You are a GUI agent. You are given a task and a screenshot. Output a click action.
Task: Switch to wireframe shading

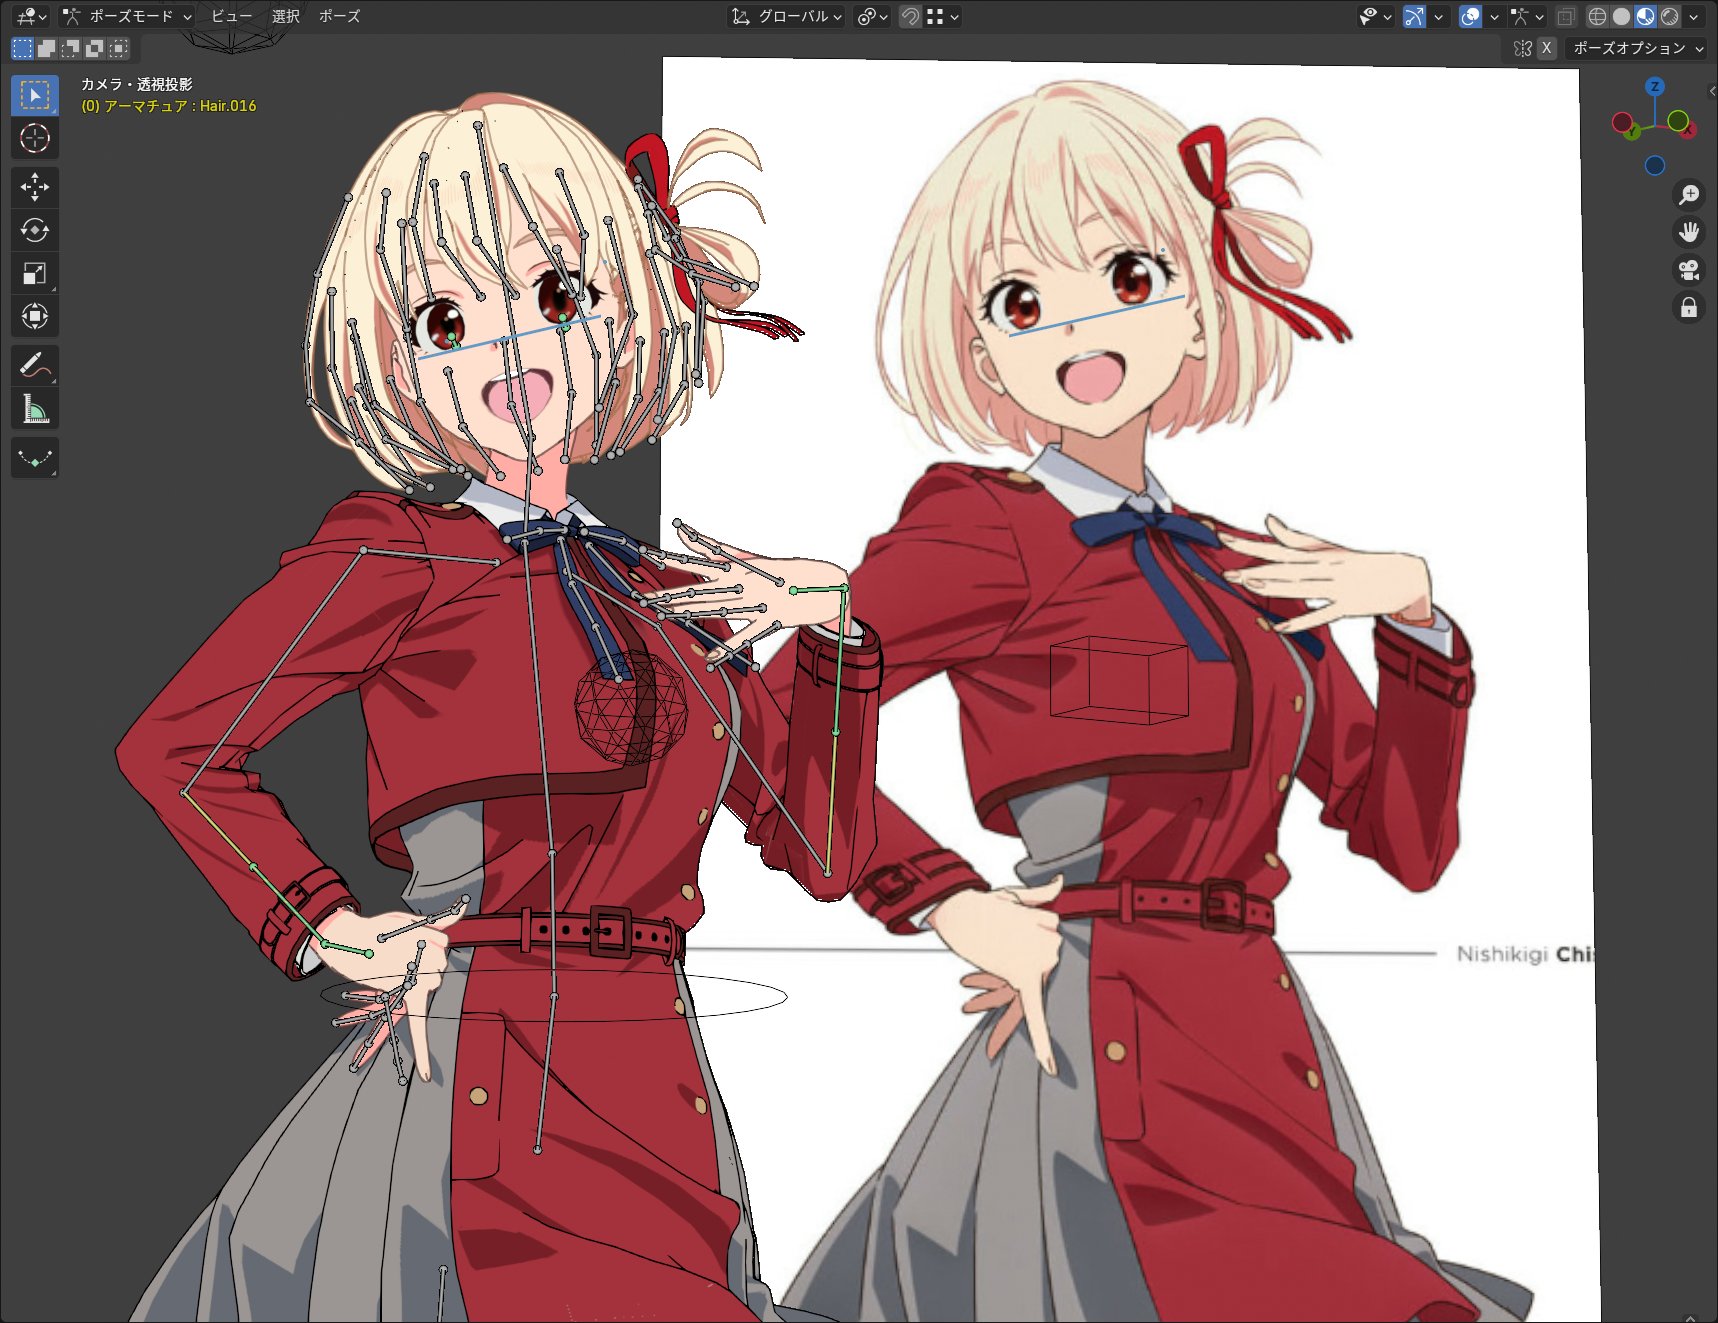pyautogui.click(x=1597, y=16)
